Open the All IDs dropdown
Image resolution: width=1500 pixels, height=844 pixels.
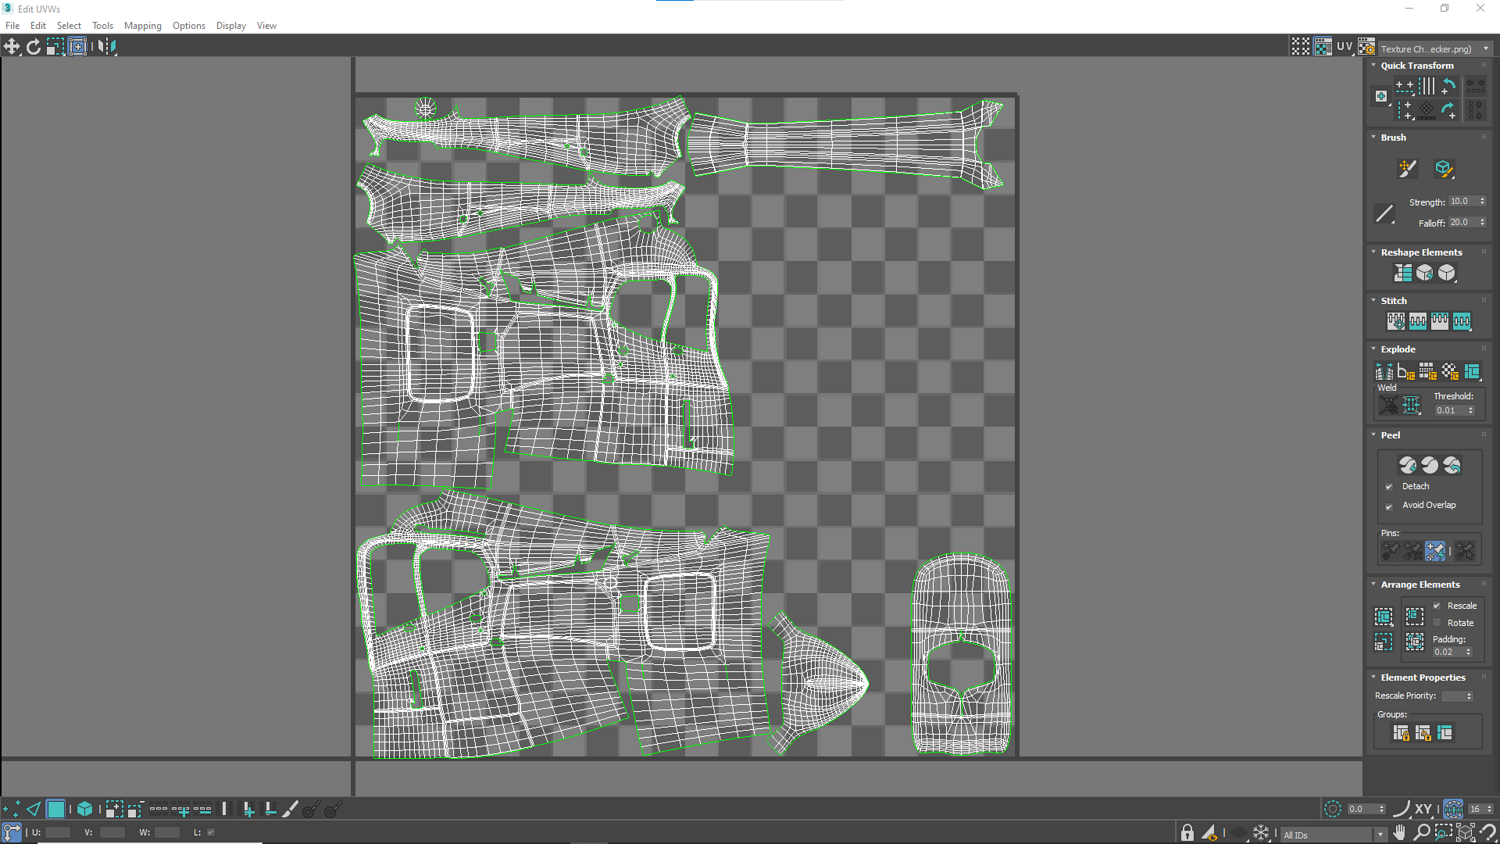[1332, 834]
